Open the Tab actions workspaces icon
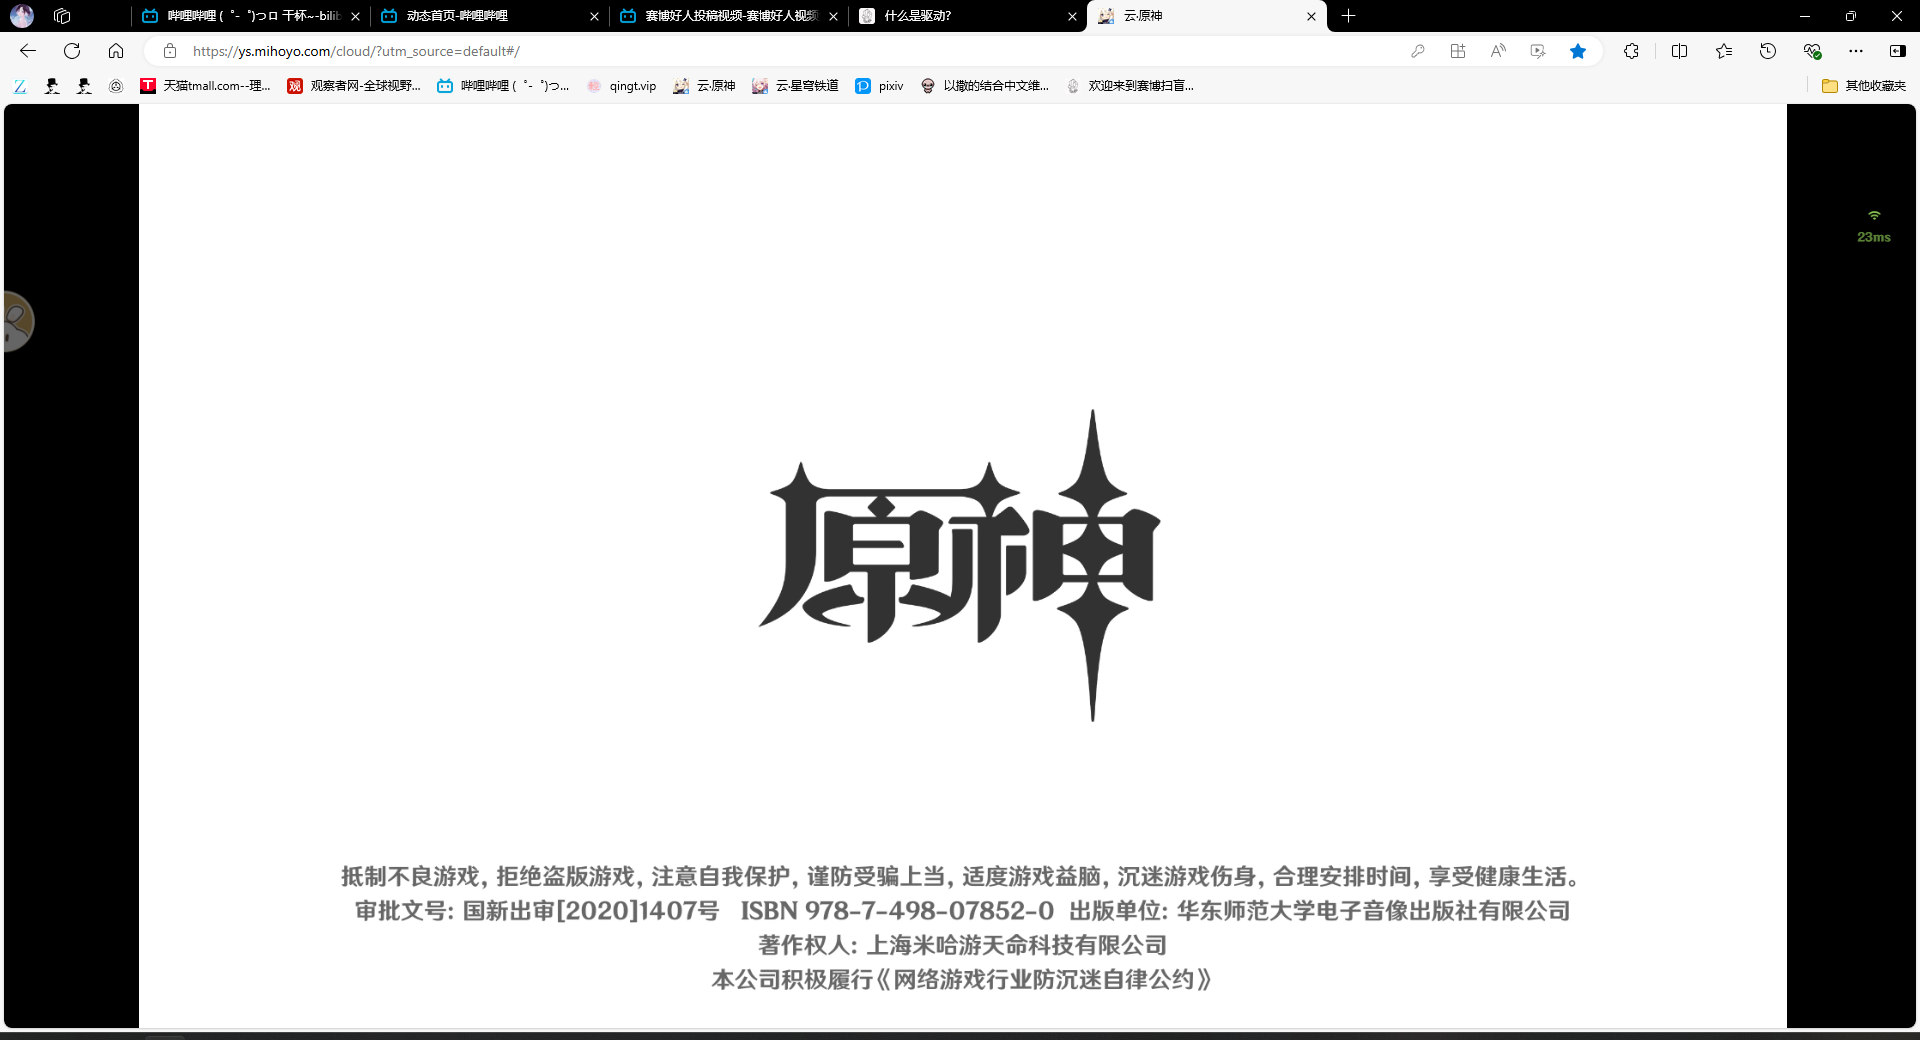The width and height of the screenshot is (1920, 1040). (x=62, y=16)
